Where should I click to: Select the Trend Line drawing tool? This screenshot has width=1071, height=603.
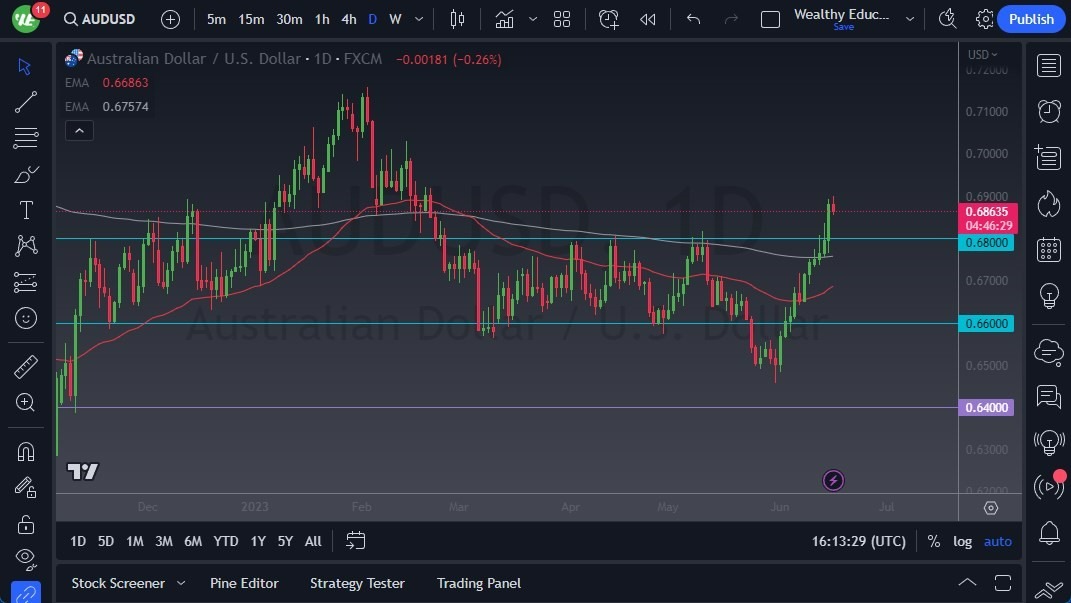coord(25,102)
